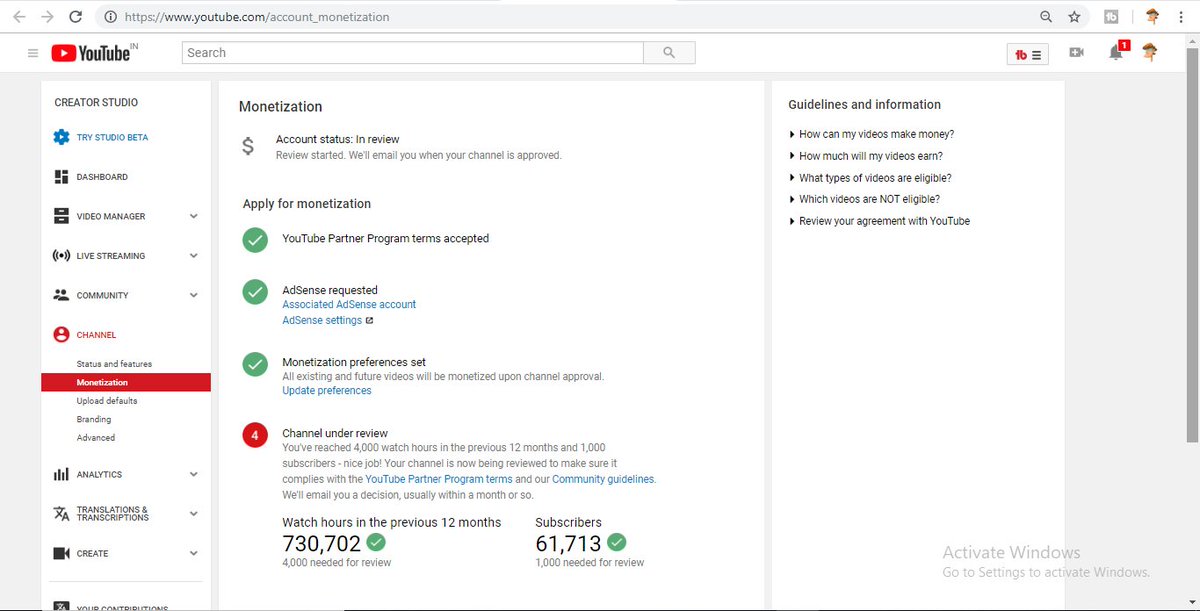The width and height of the screenshot is (1200, 611).
Task: Open the Dashboard menu item
Action: click(x=102, y=177)
